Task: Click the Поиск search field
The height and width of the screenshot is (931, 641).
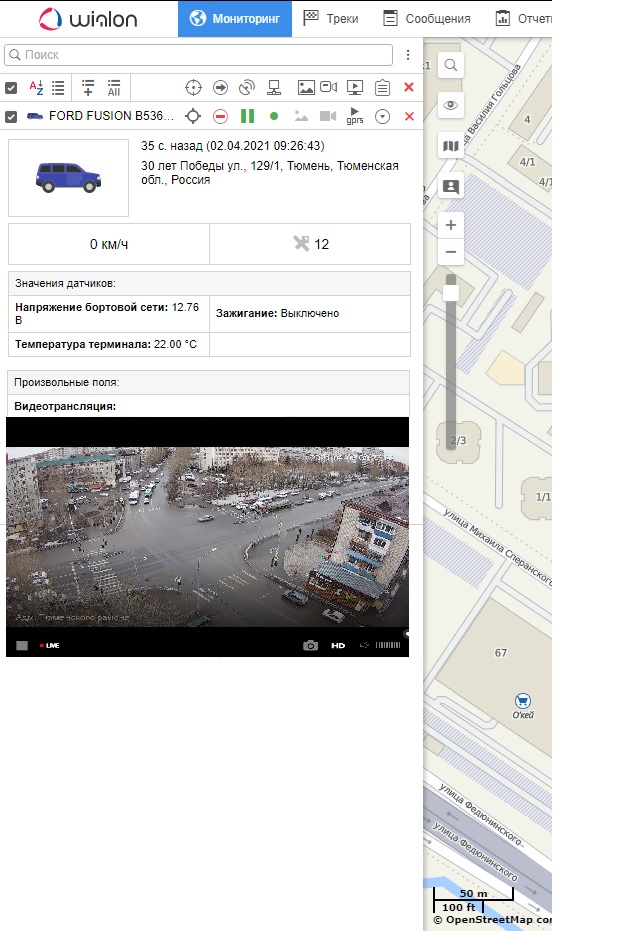Action: 198,55
